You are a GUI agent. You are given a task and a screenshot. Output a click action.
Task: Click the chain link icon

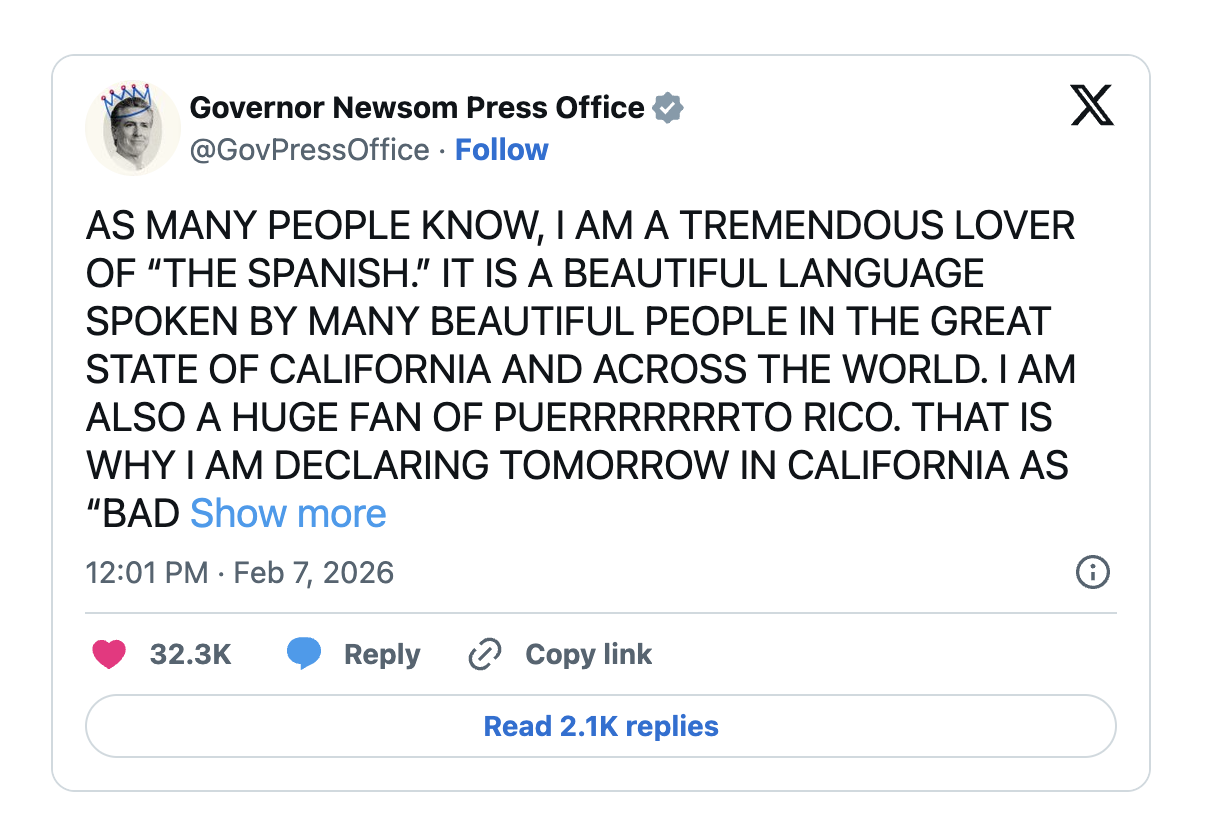485,655
